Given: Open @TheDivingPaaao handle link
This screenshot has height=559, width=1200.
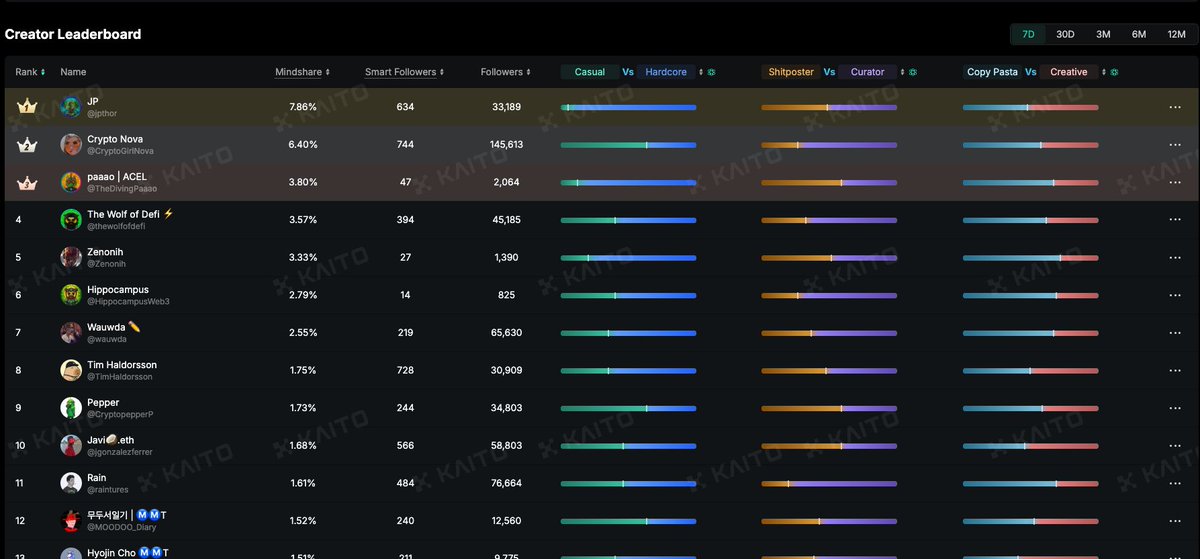Looking at the screenshot, I should click(x=122, y=189).
